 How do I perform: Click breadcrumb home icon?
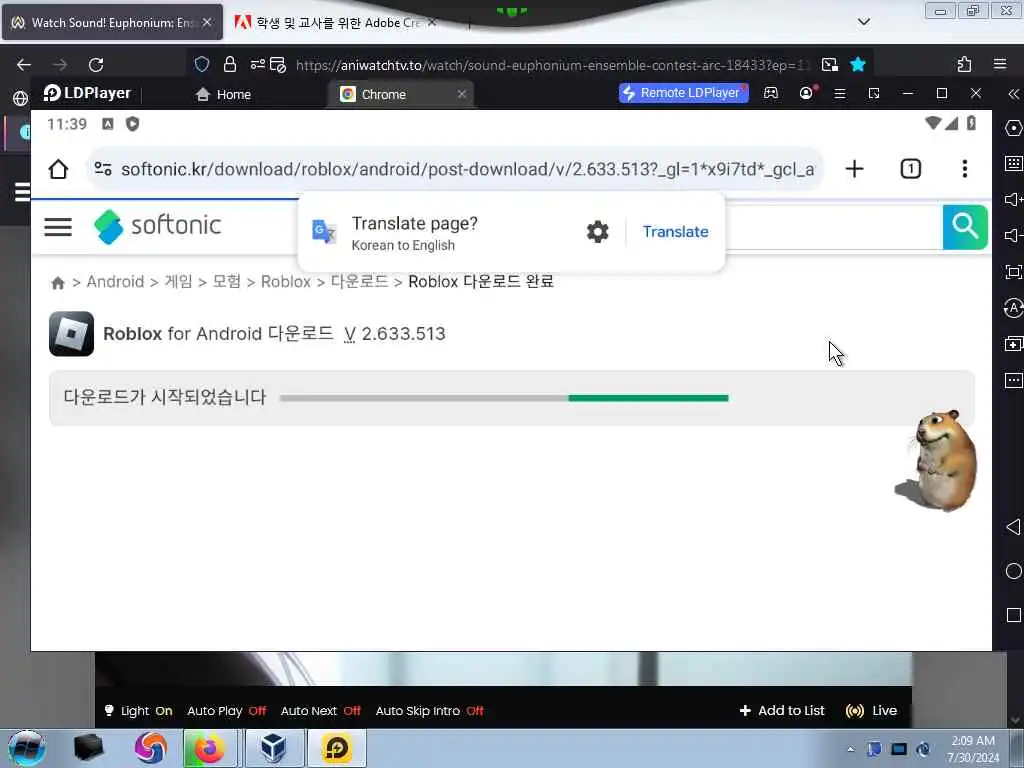tap(57, 282)
